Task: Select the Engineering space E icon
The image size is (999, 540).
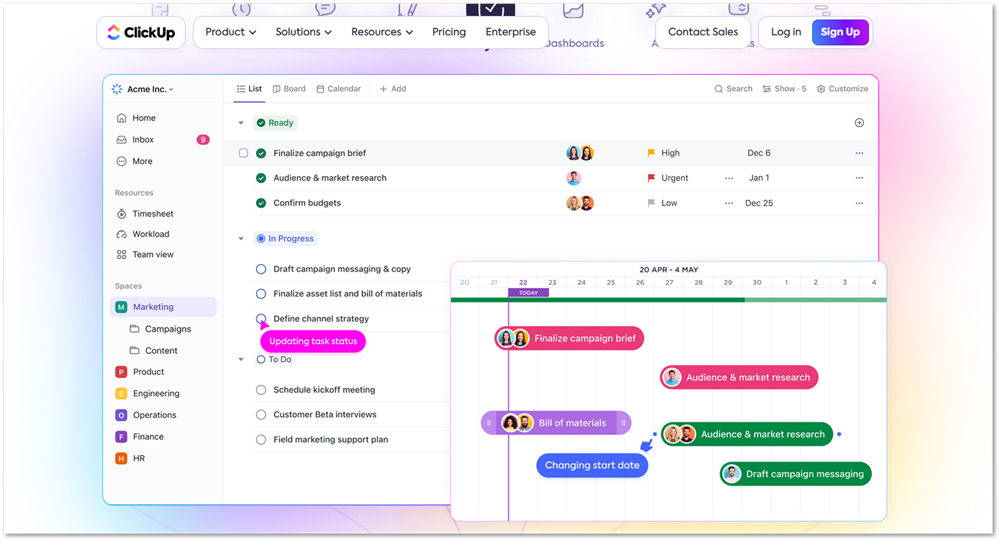Action: click(x=121, y=394)
